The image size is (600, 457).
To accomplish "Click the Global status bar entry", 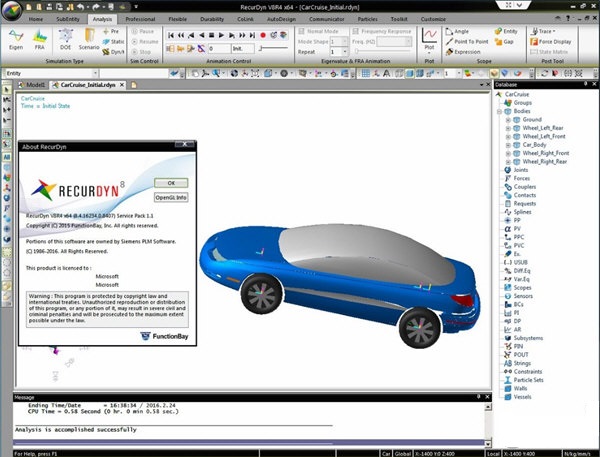I will click(x=403, y=454).
